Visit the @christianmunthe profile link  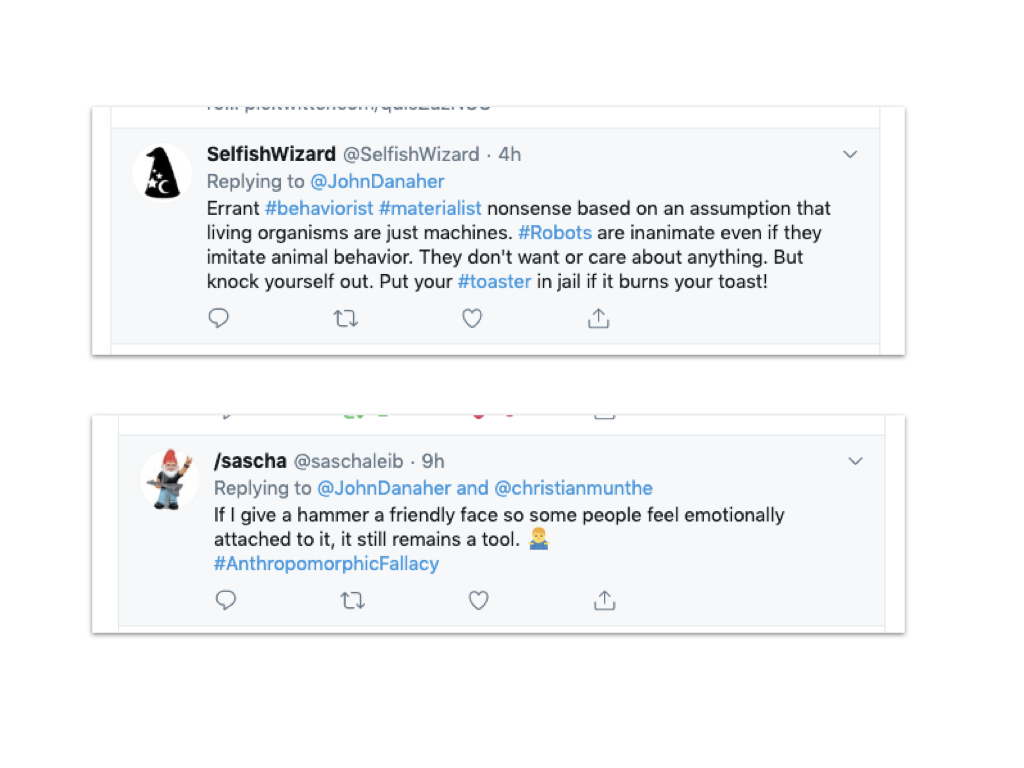[x=573, y=488]
